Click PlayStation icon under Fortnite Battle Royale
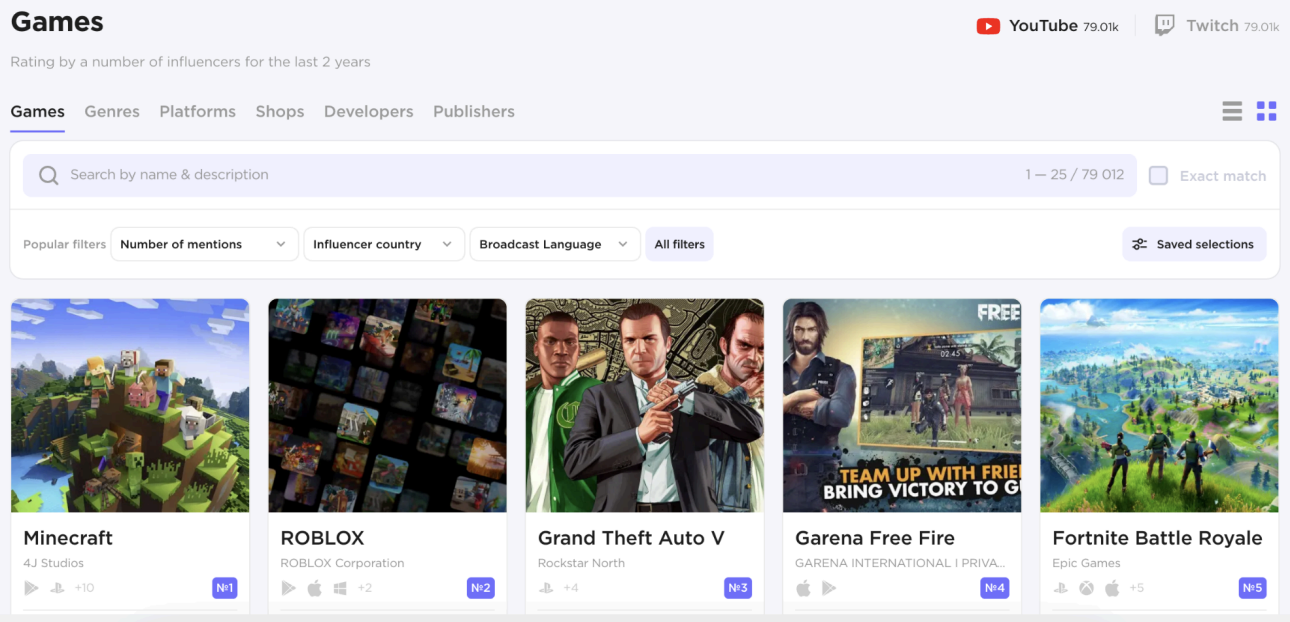The width and height of the screenshot is (1290, 622). pos(1060,588)
